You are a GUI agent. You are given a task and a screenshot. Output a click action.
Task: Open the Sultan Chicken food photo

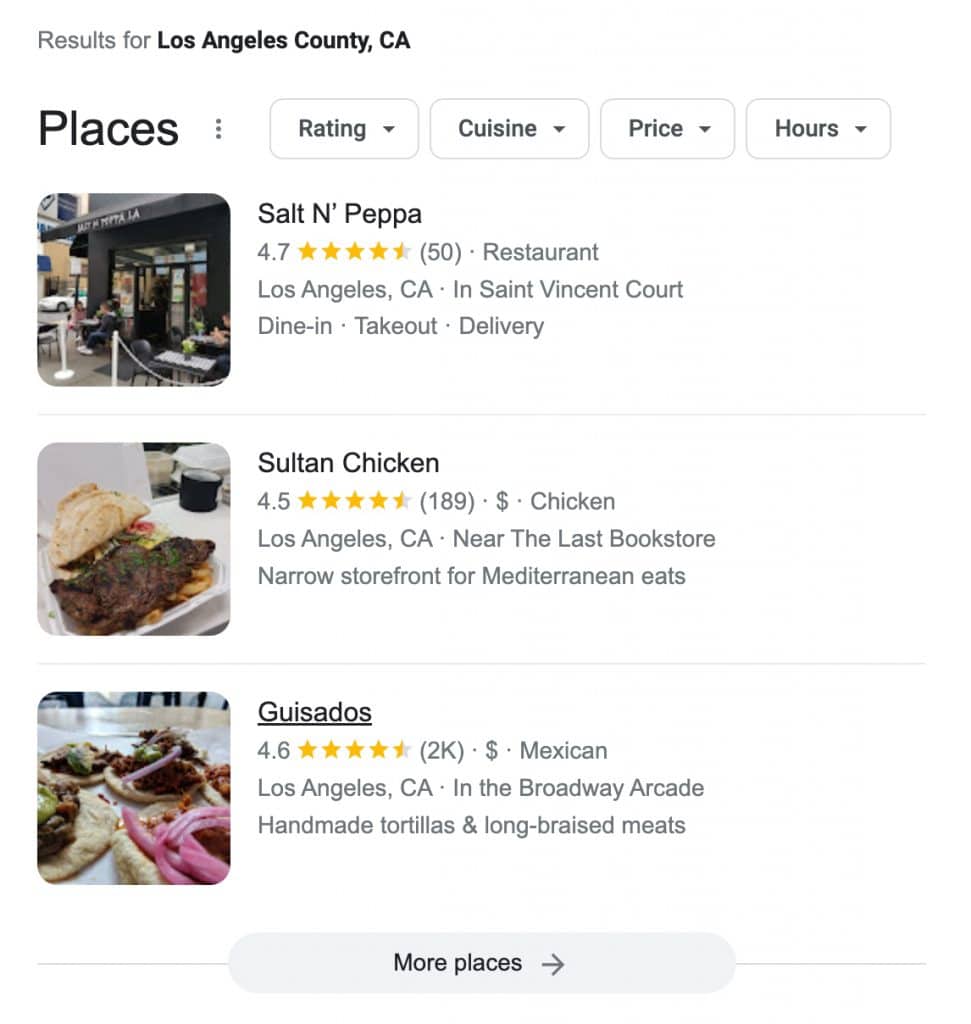tap(134, 539)
